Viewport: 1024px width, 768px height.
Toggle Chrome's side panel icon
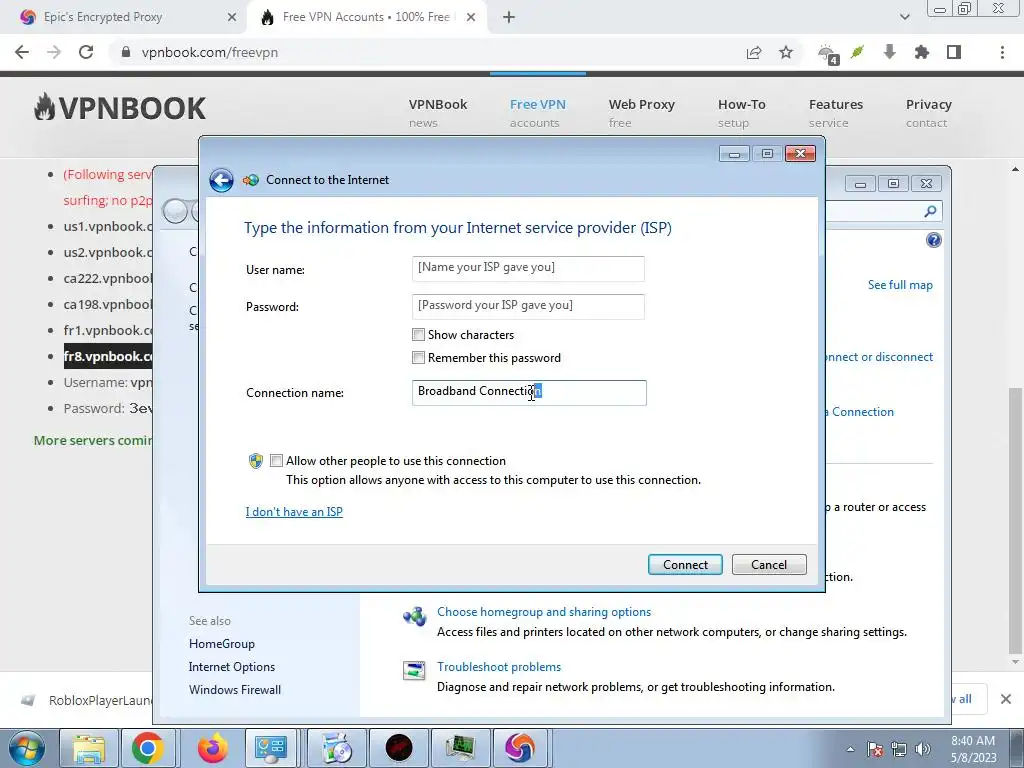pyautogui.click(x=953, y=52)
